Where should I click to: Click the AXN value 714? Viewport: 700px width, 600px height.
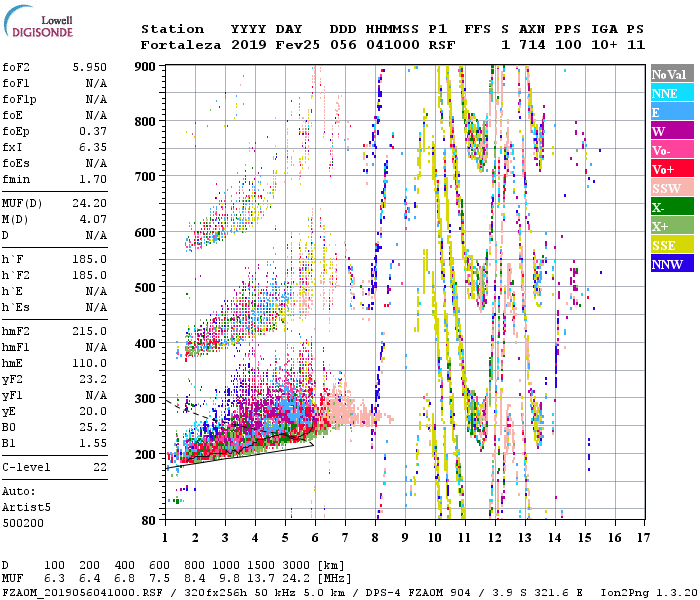532,45
